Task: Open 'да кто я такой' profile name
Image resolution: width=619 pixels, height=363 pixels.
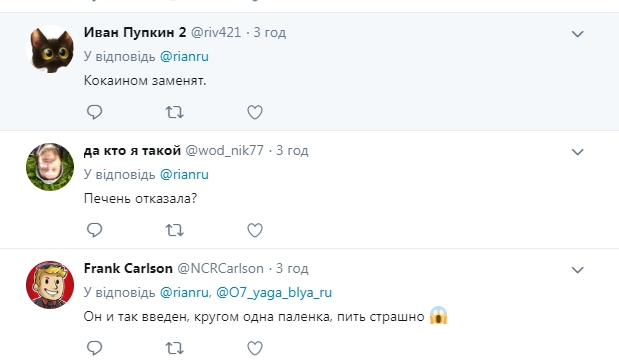Action: click(x=132, y=151)
